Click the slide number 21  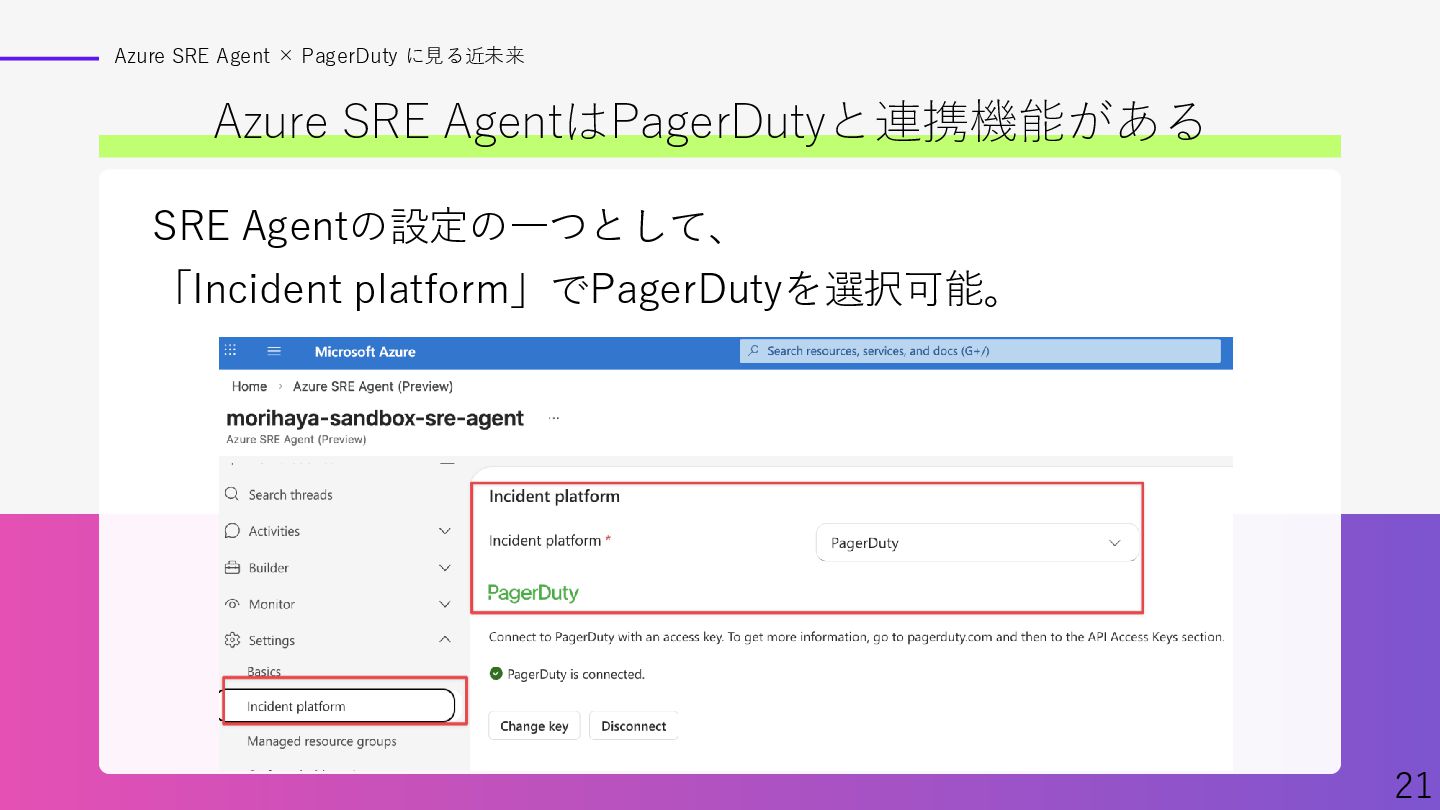coord(1413,786)
